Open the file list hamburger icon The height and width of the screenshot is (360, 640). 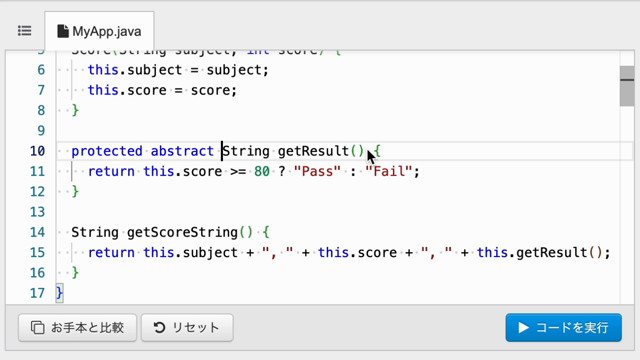[x=24, y=31]
